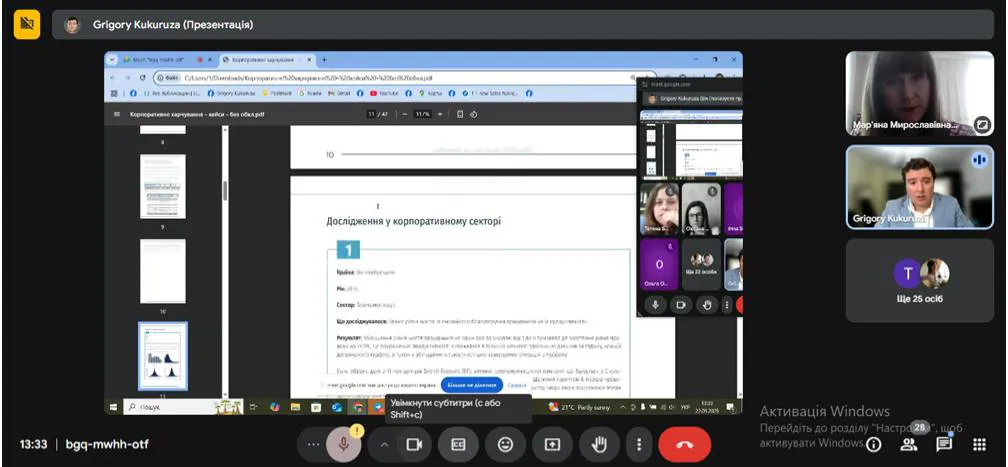Click the present screen icon

552,444
